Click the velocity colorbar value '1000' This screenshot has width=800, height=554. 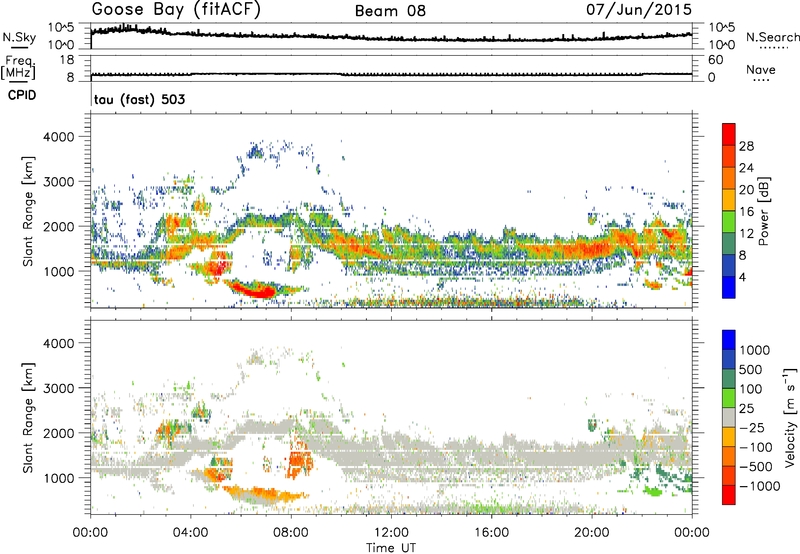(755, 350)
